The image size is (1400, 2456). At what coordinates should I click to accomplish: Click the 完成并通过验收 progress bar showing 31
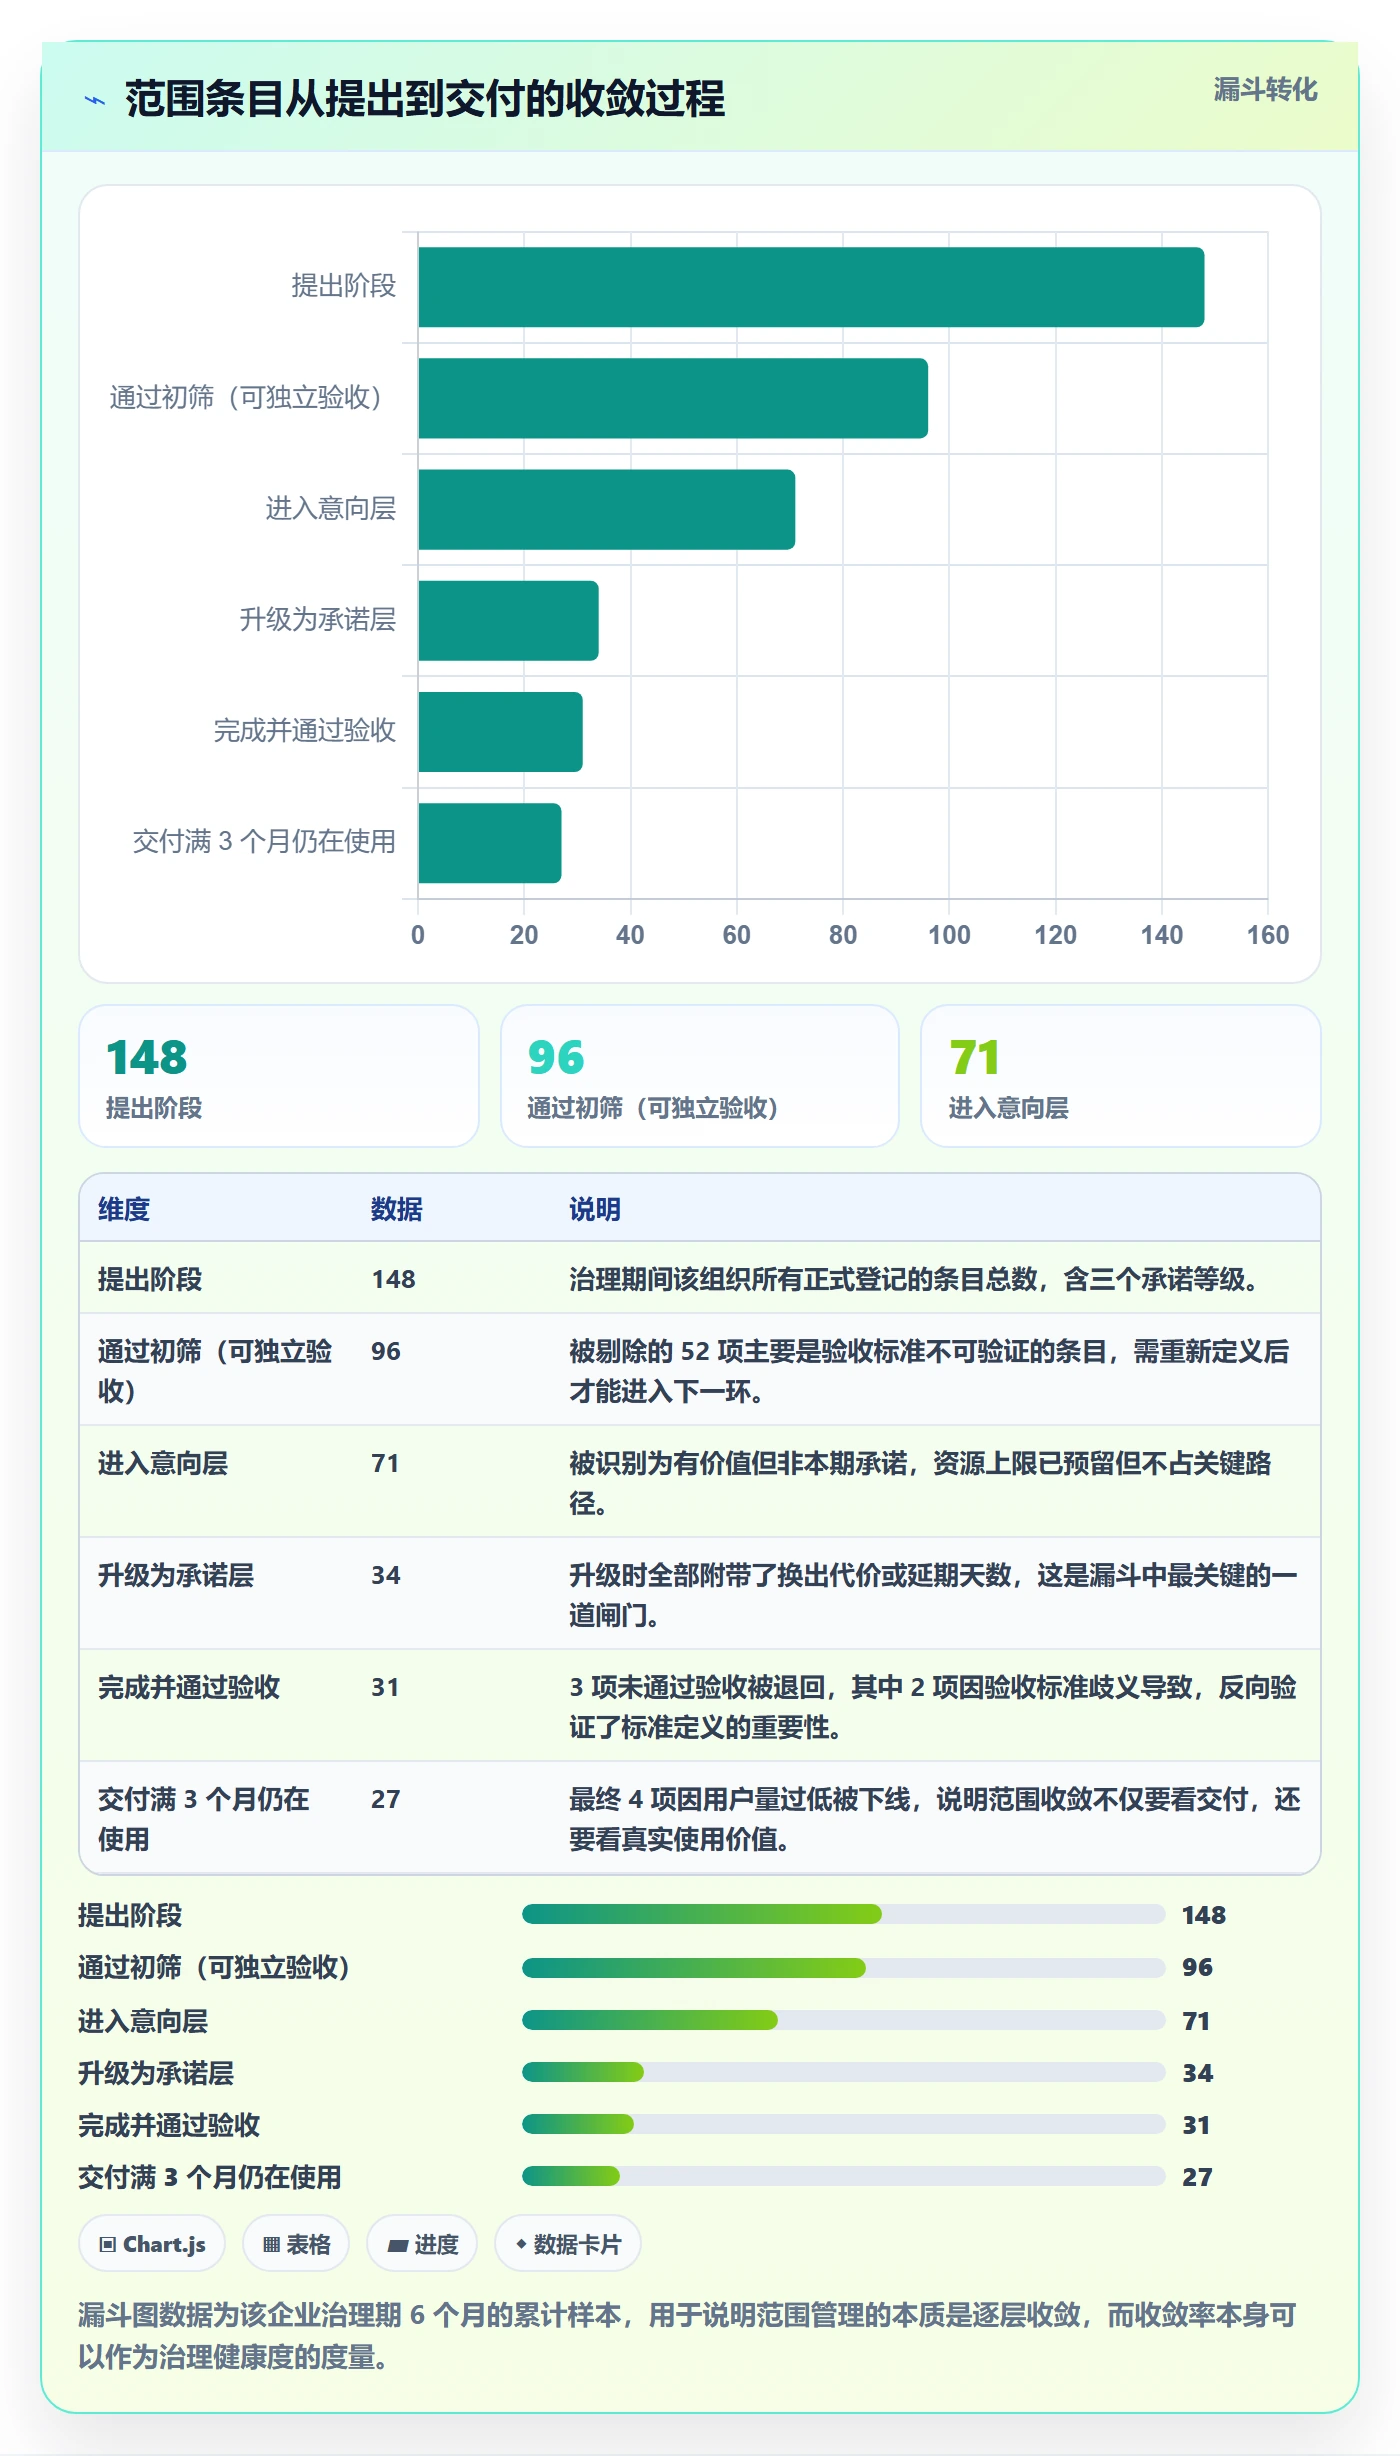pos(843,2124)
